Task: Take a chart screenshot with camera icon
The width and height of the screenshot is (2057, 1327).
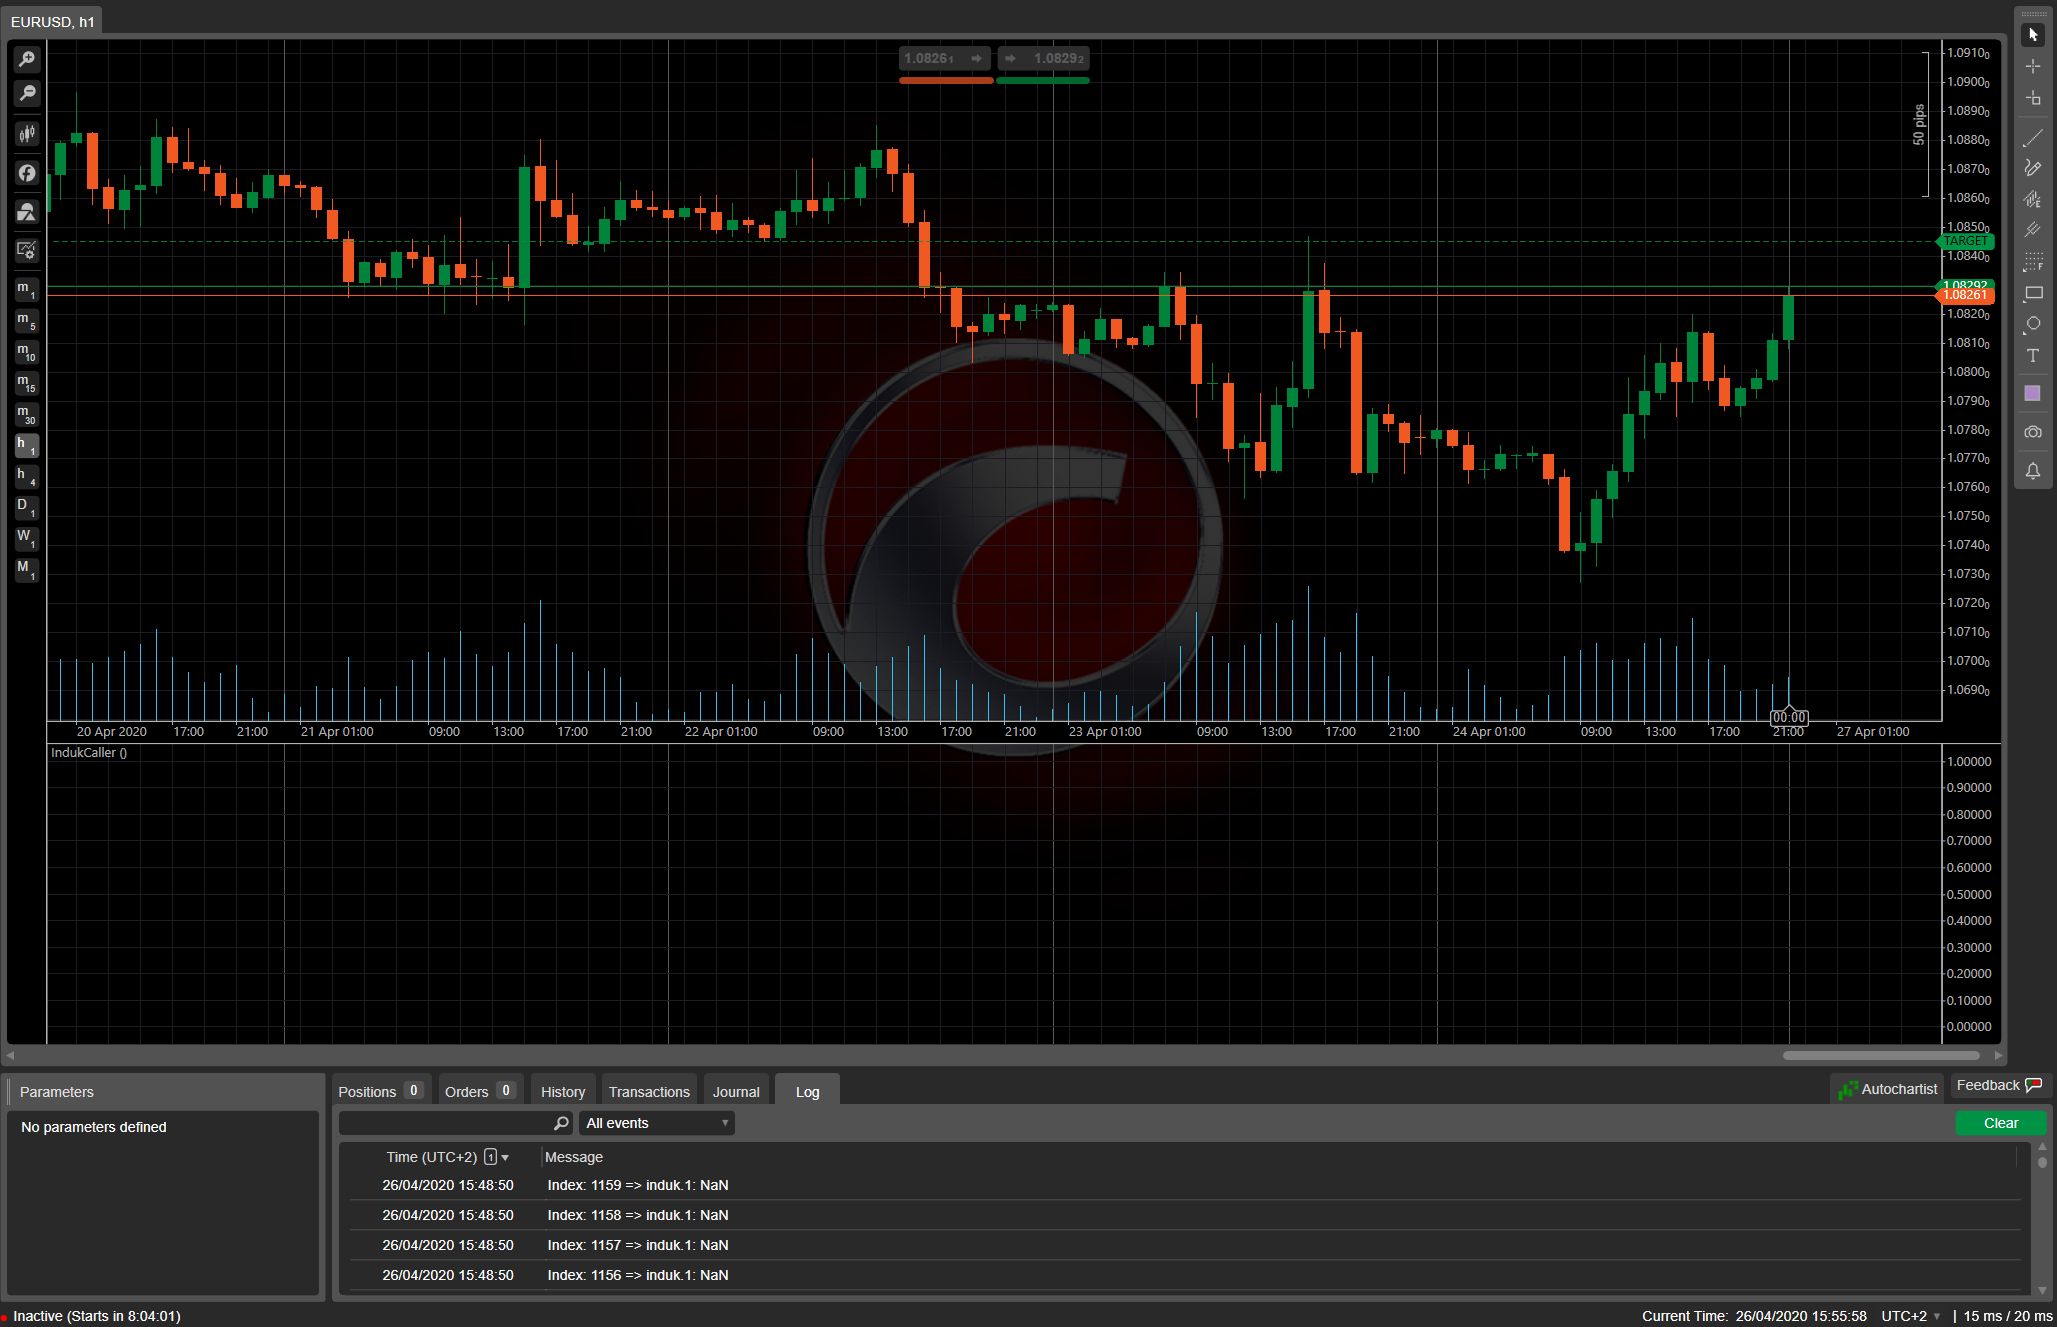Action: [2033, 432]
